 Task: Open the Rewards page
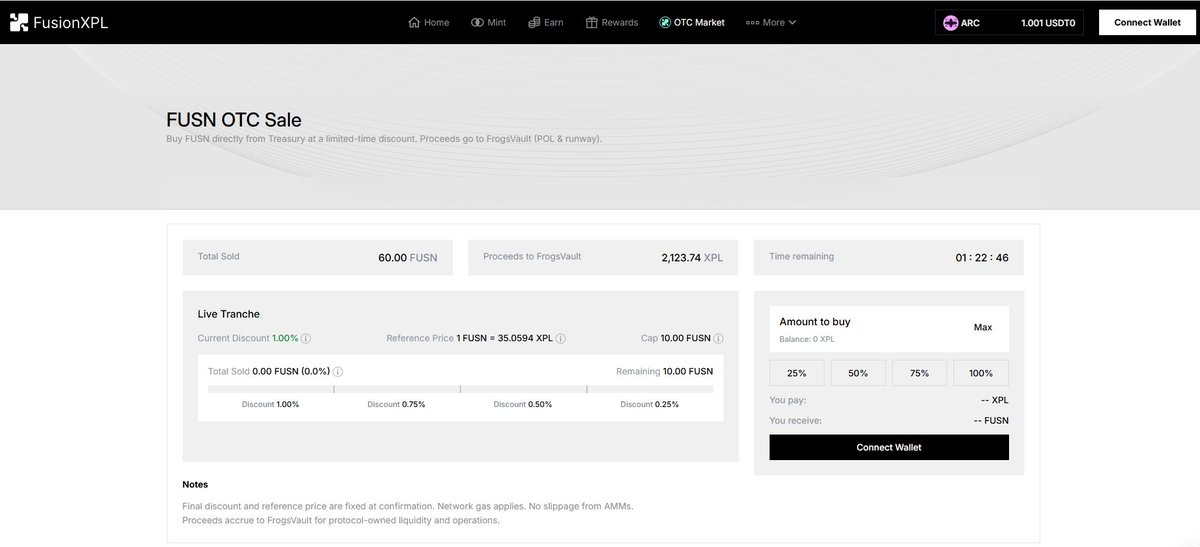point(612,22)
